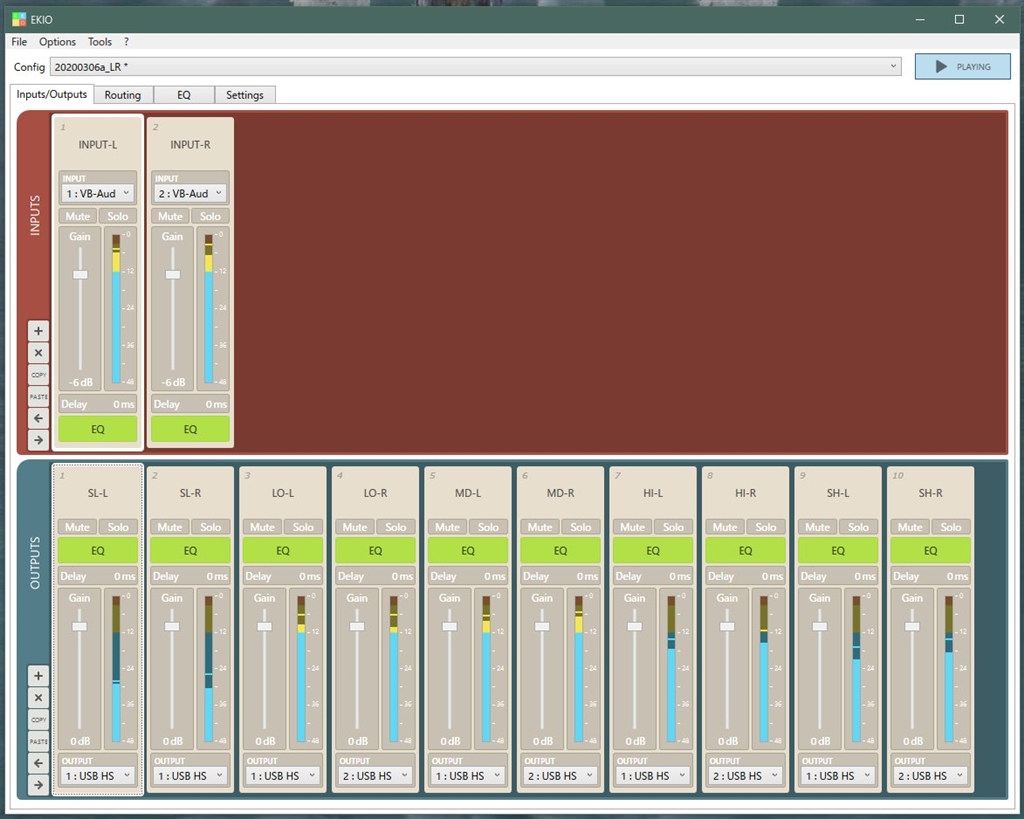
Task: Move the output channel right with the arrow icon
Action: click(x=38, y=785)
